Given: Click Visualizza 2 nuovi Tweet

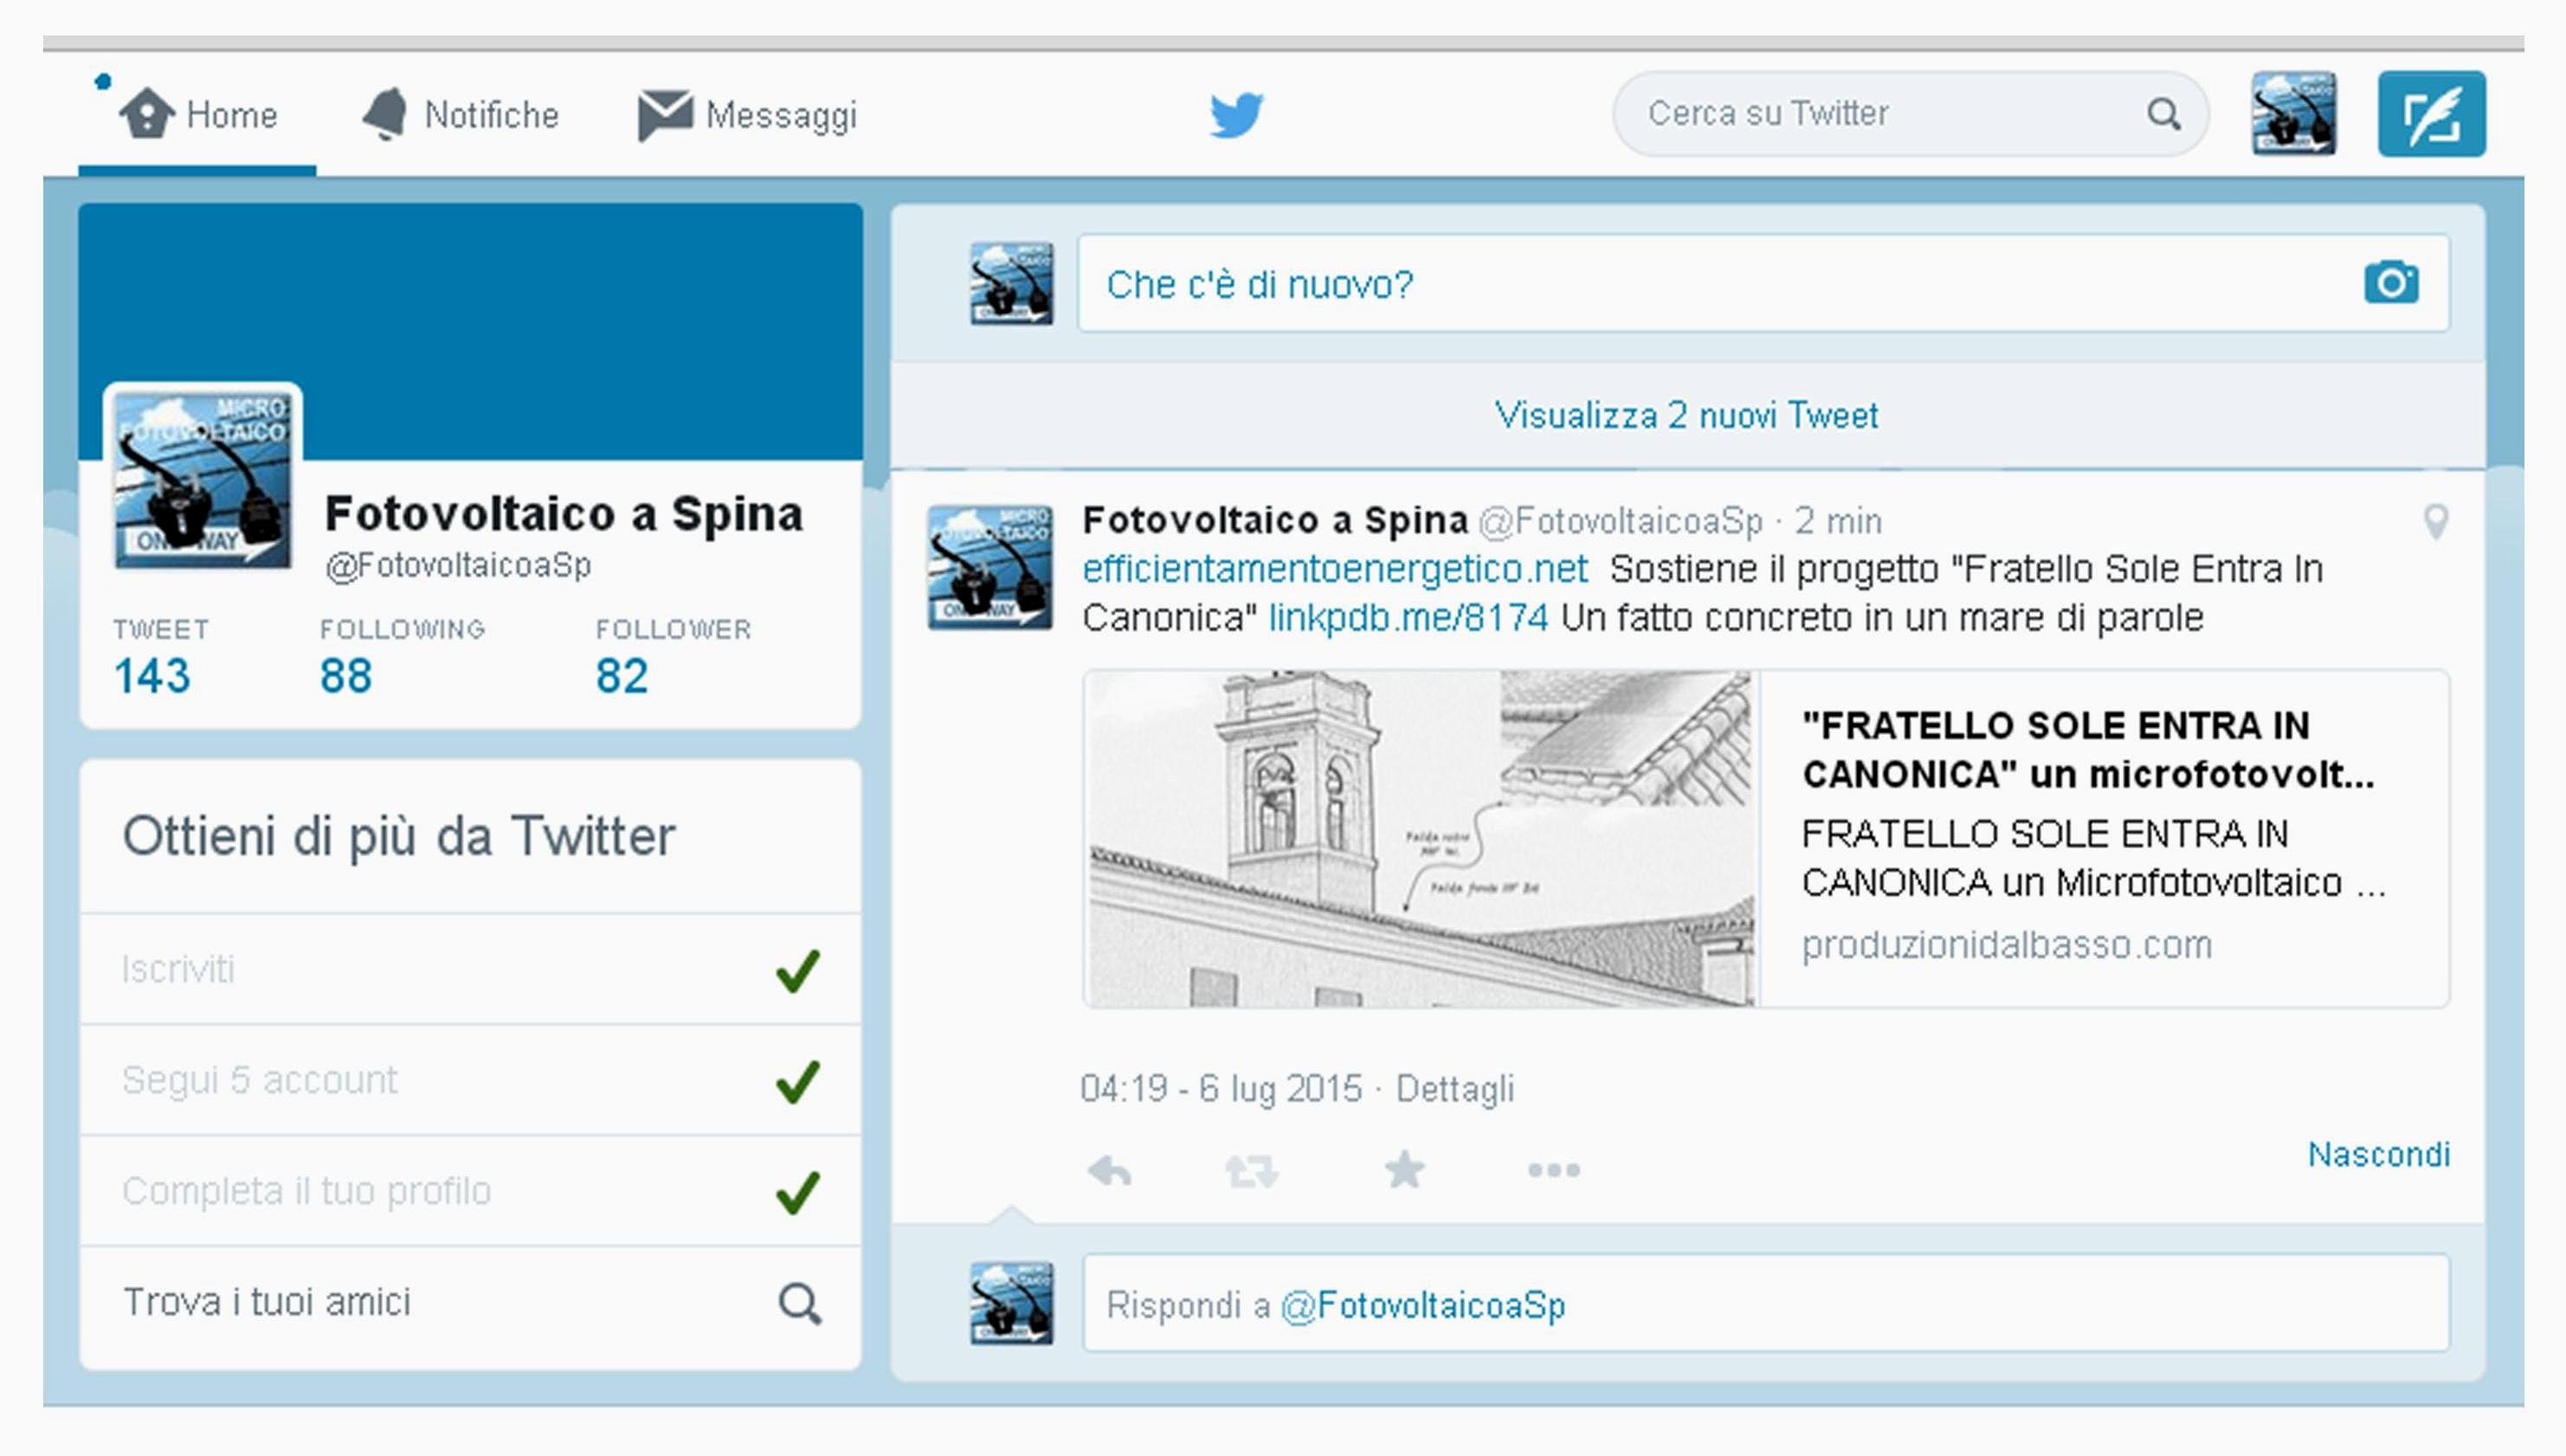Looking at the screenshot, I should click(1687, 415).
